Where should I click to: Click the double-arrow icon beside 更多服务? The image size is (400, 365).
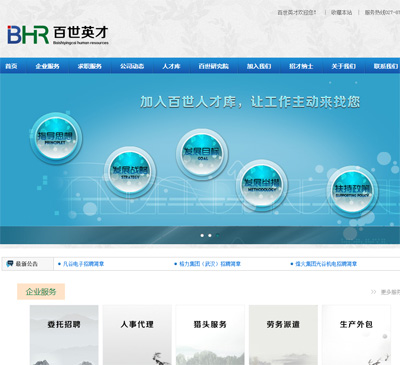tap(374, 292)
